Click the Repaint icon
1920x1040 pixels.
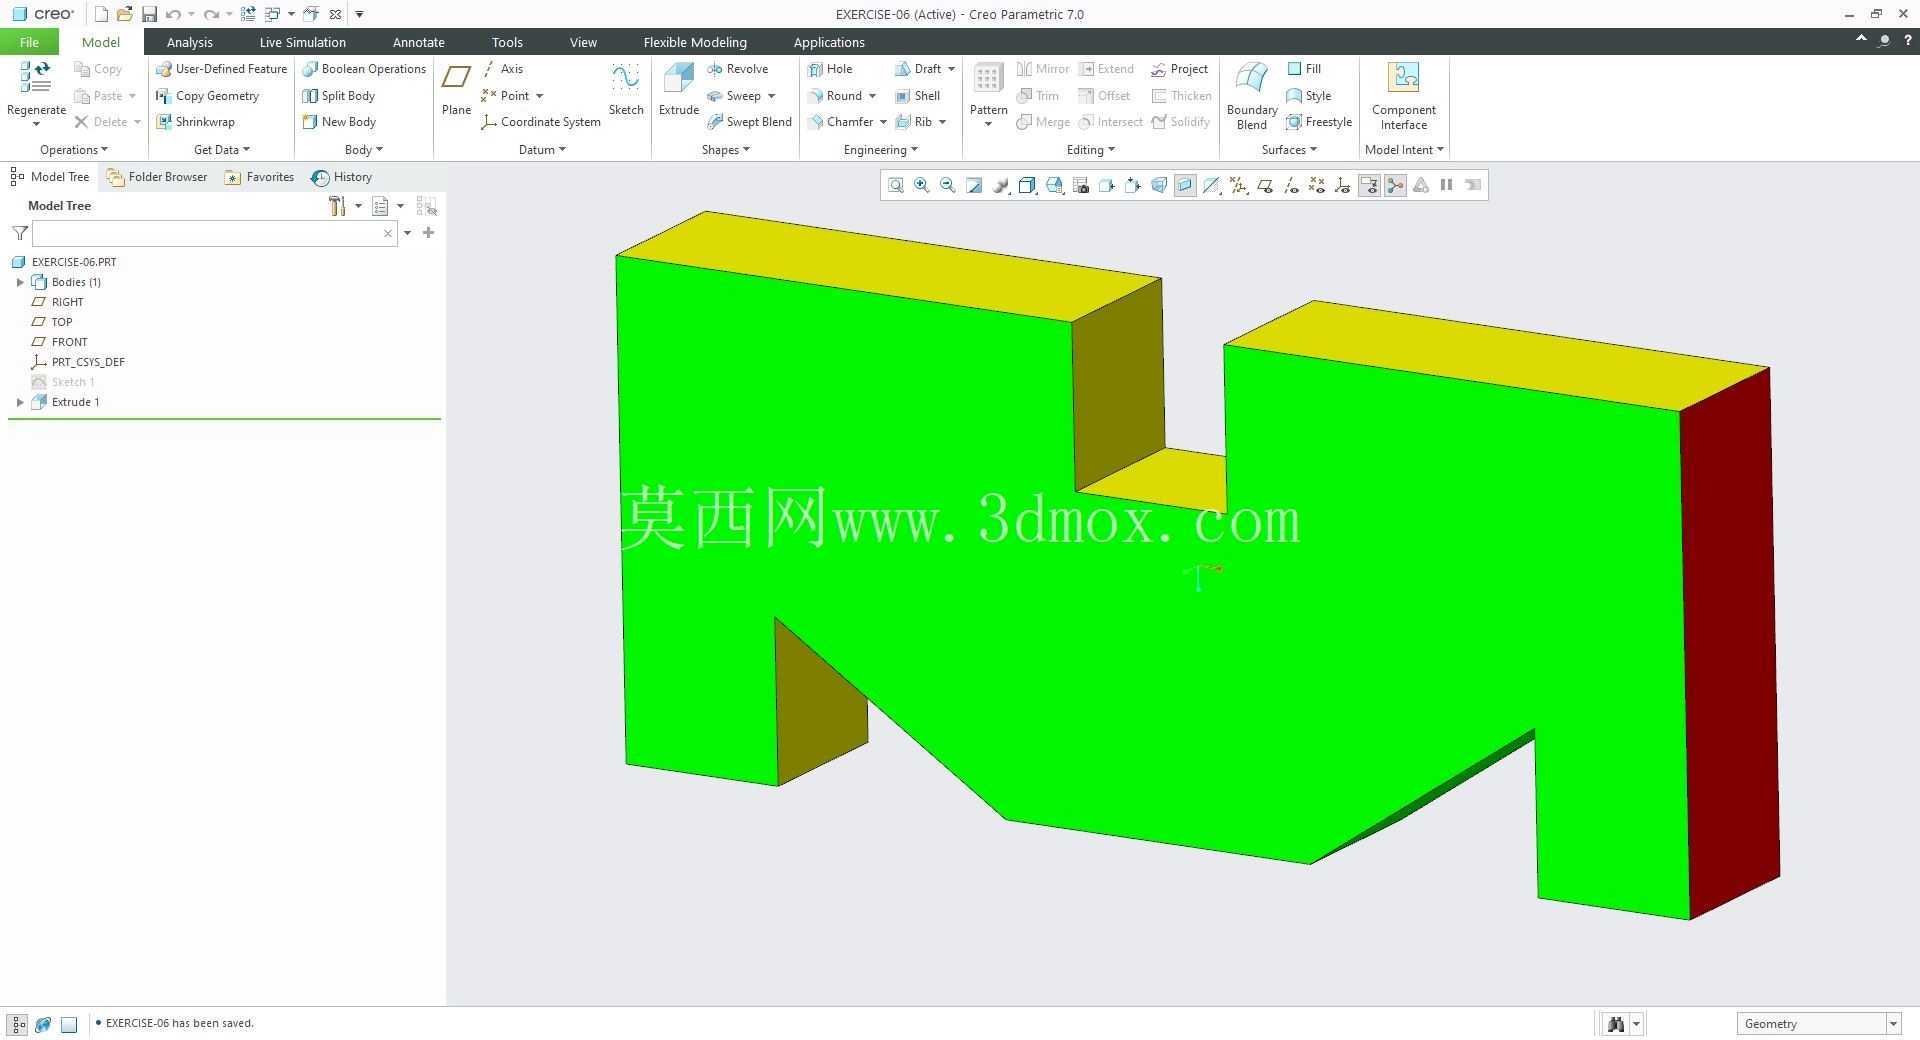[x=974, y=185]
